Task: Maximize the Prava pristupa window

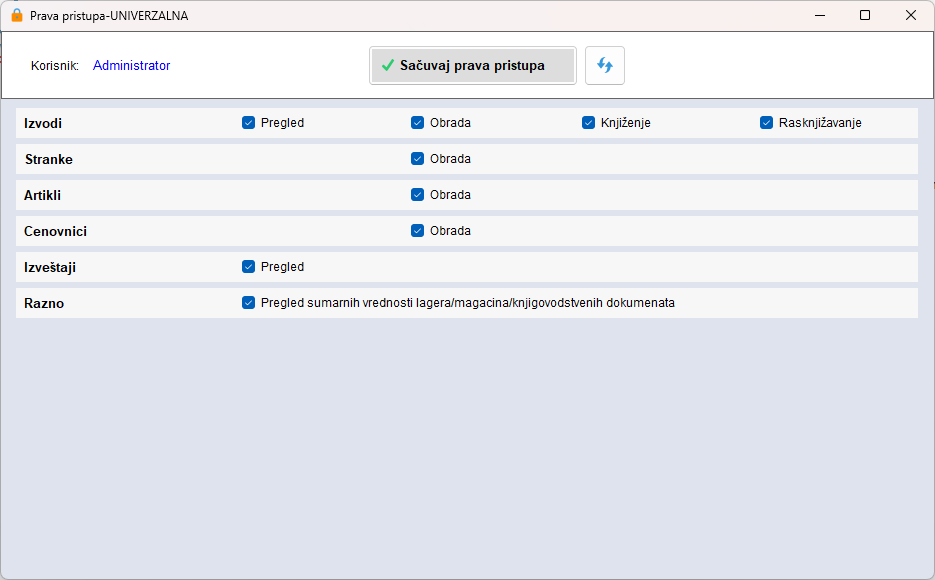Action: click(x=865, y=15)
